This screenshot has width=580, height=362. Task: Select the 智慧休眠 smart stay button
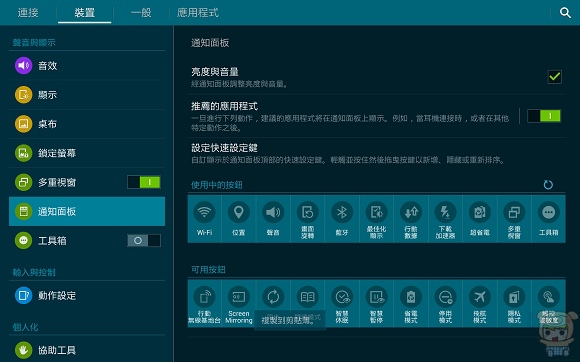342,304
